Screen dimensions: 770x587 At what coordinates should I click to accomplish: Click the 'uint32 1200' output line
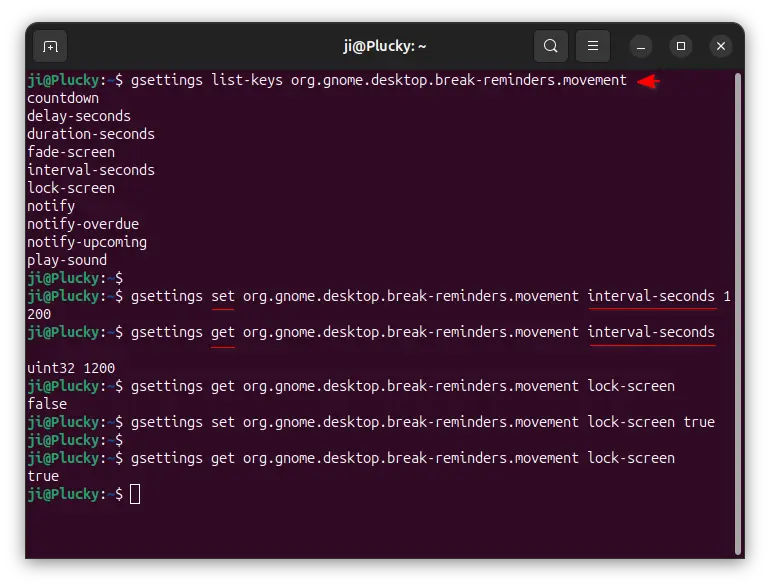point(71,368)
